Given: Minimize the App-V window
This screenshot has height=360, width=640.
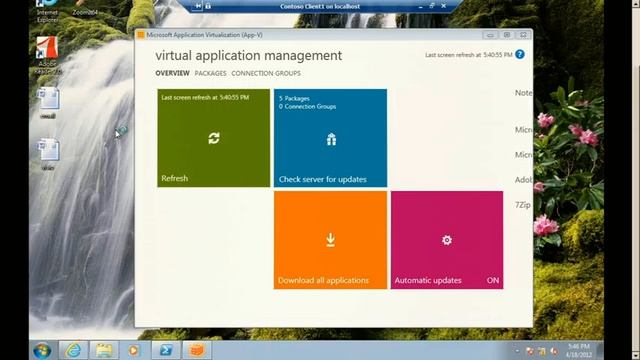Looking at the screenshot, I should click(x=490, y=35).
